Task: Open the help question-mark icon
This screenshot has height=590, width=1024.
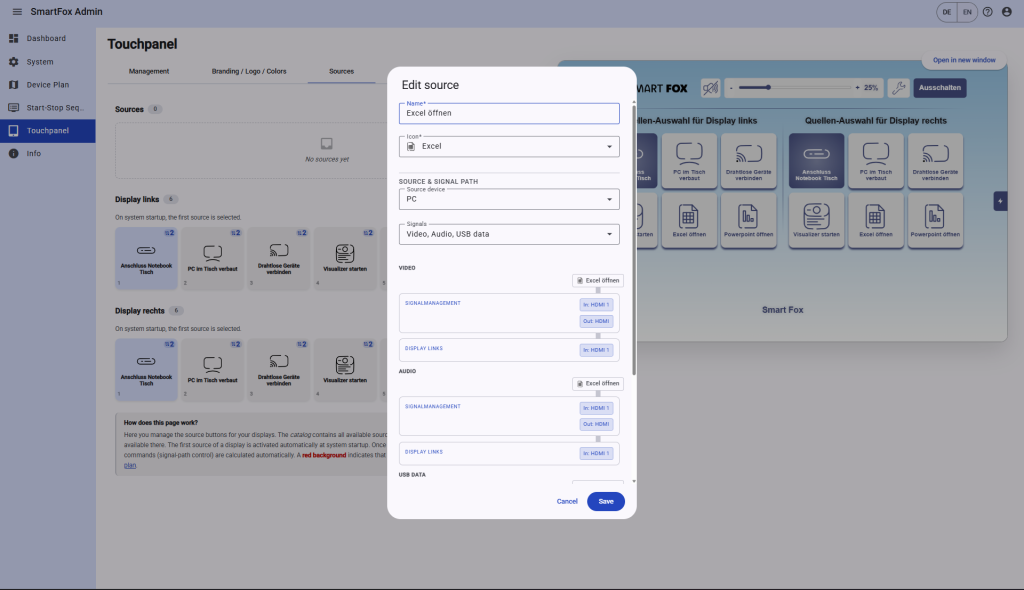Action: tap(987, 12)
